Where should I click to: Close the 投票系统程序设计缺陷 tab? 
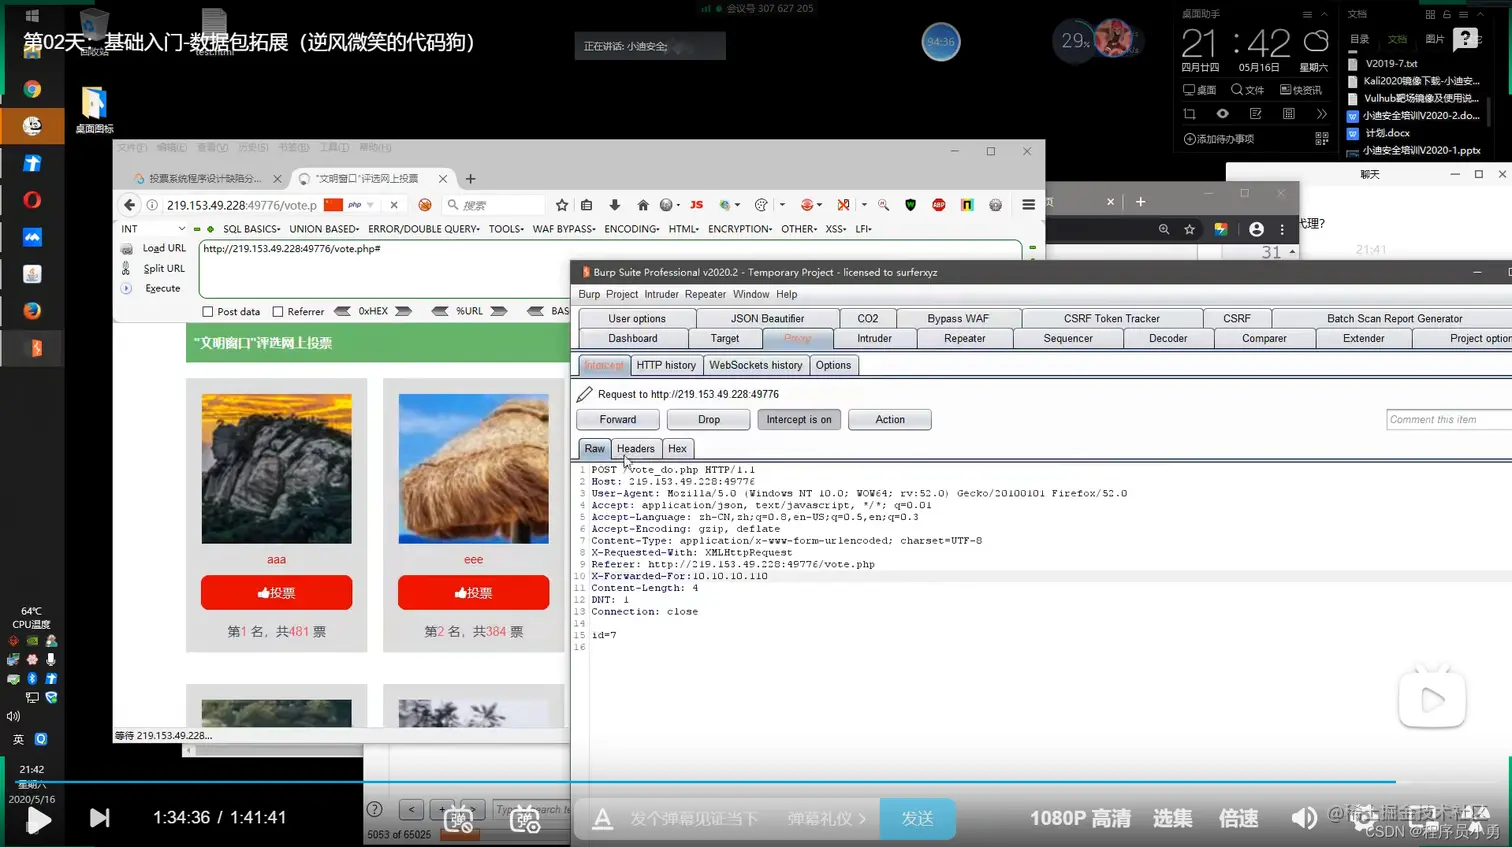pyautogui.click(x=279, y=179)
